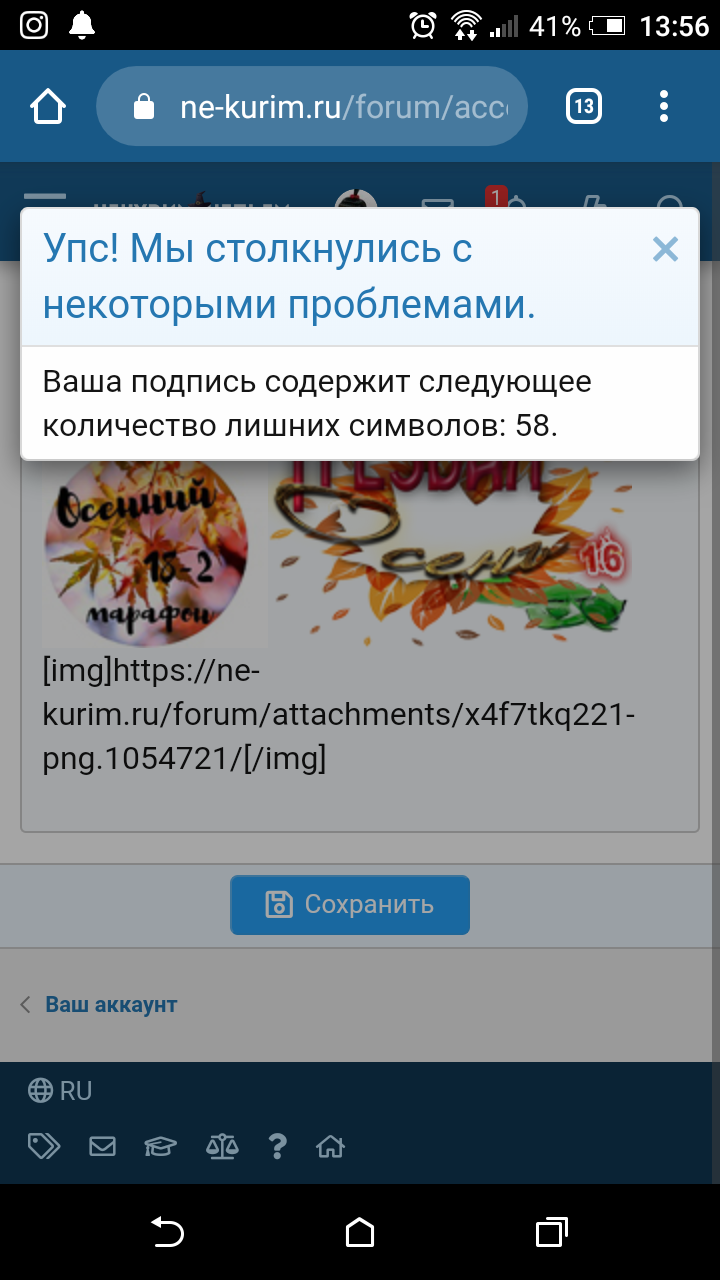Tap the question mark help icon

coord(278,1146)
